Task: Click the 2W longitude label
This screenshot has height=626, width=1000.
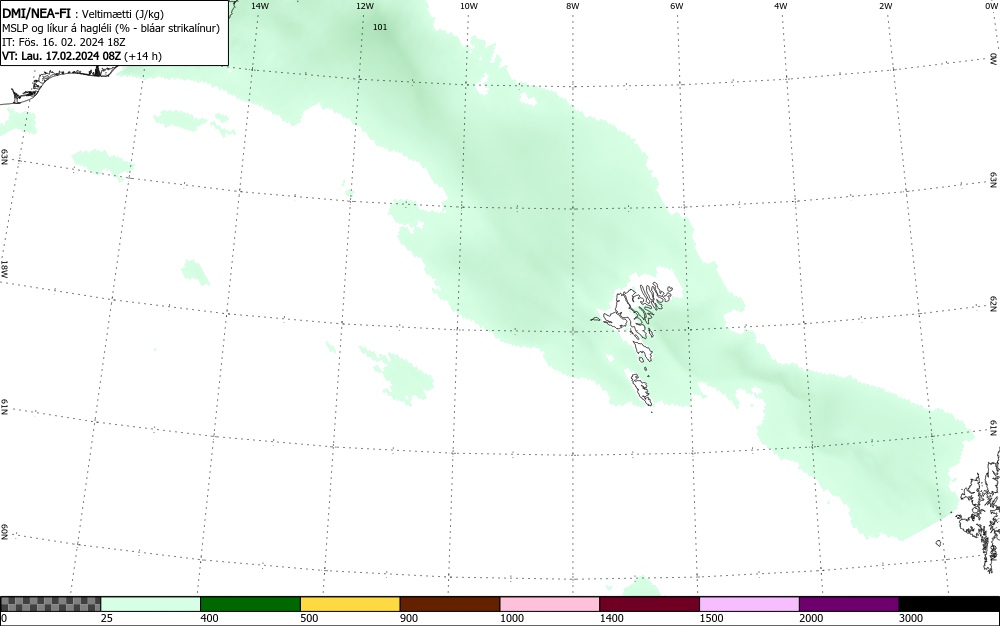Action: point(885,6)
